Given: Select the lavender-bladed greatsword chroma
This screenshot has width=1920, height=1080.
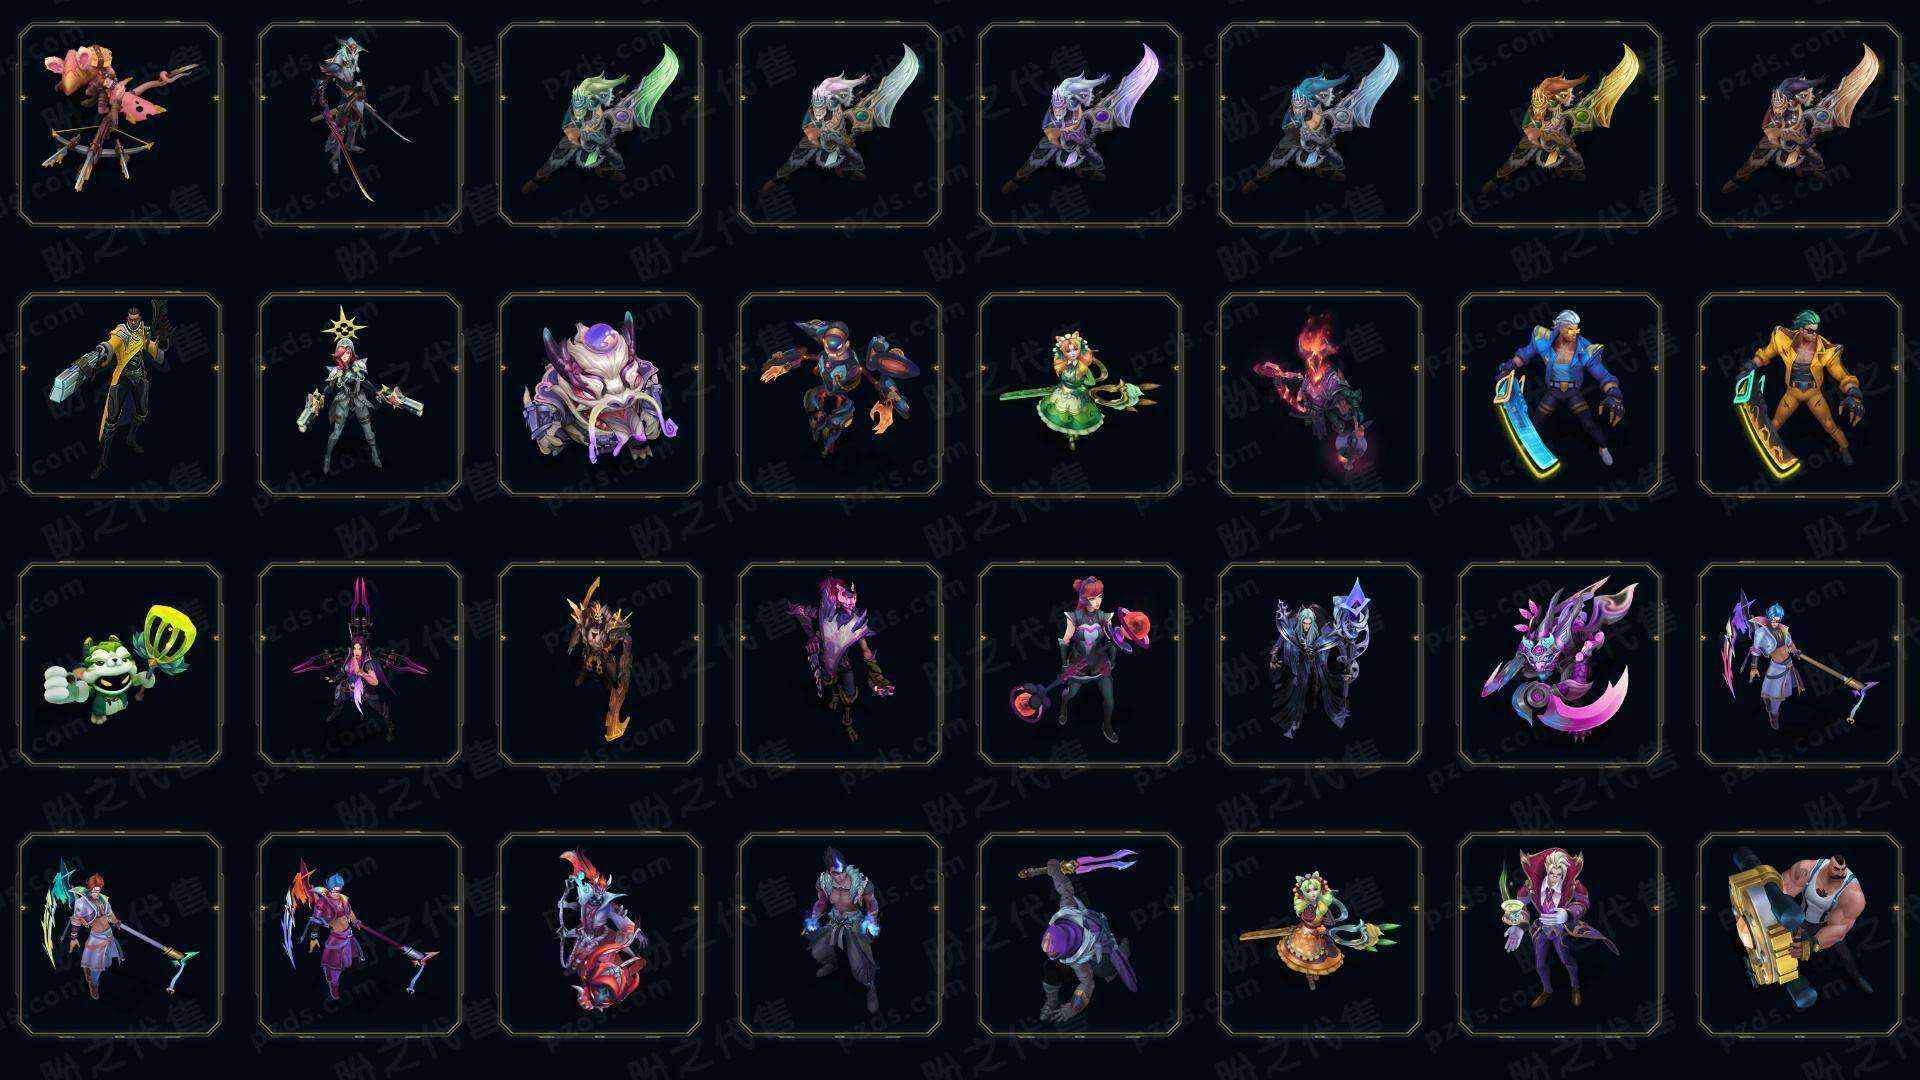Looking at the screenshot, I should coord(1080,125).
